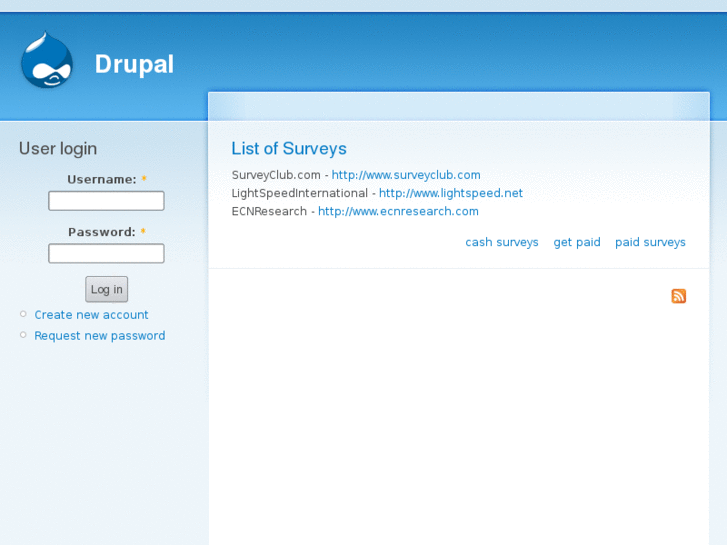Click the Password: label
Image resolution: width=727 pixels, height=545 pixels.
[x=102, y=232]
